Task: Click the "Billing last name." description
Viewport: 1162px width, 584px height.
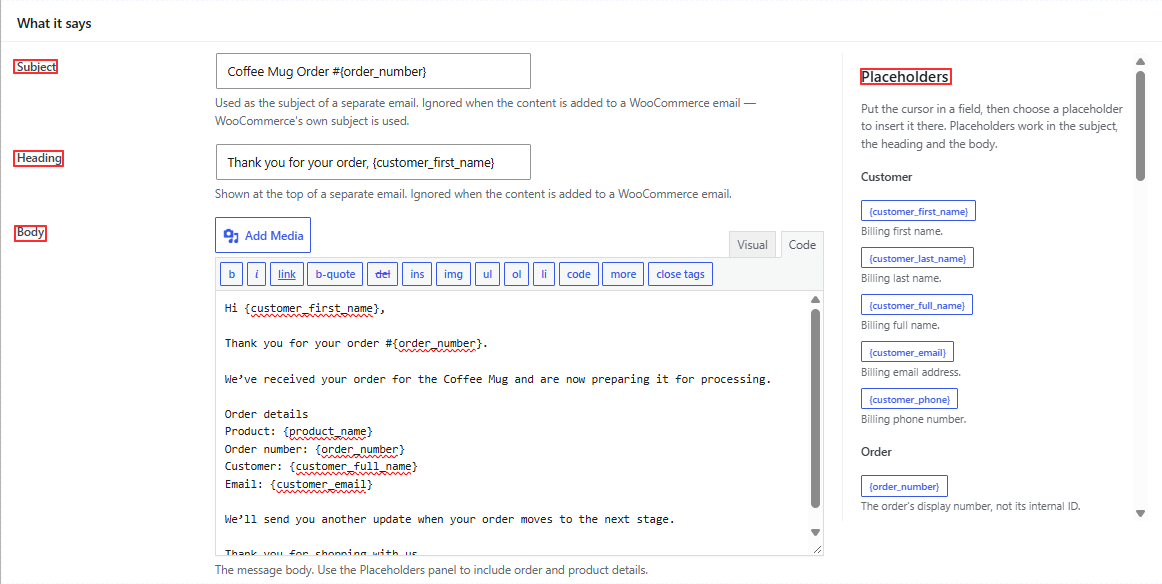Action: (901, 278)
